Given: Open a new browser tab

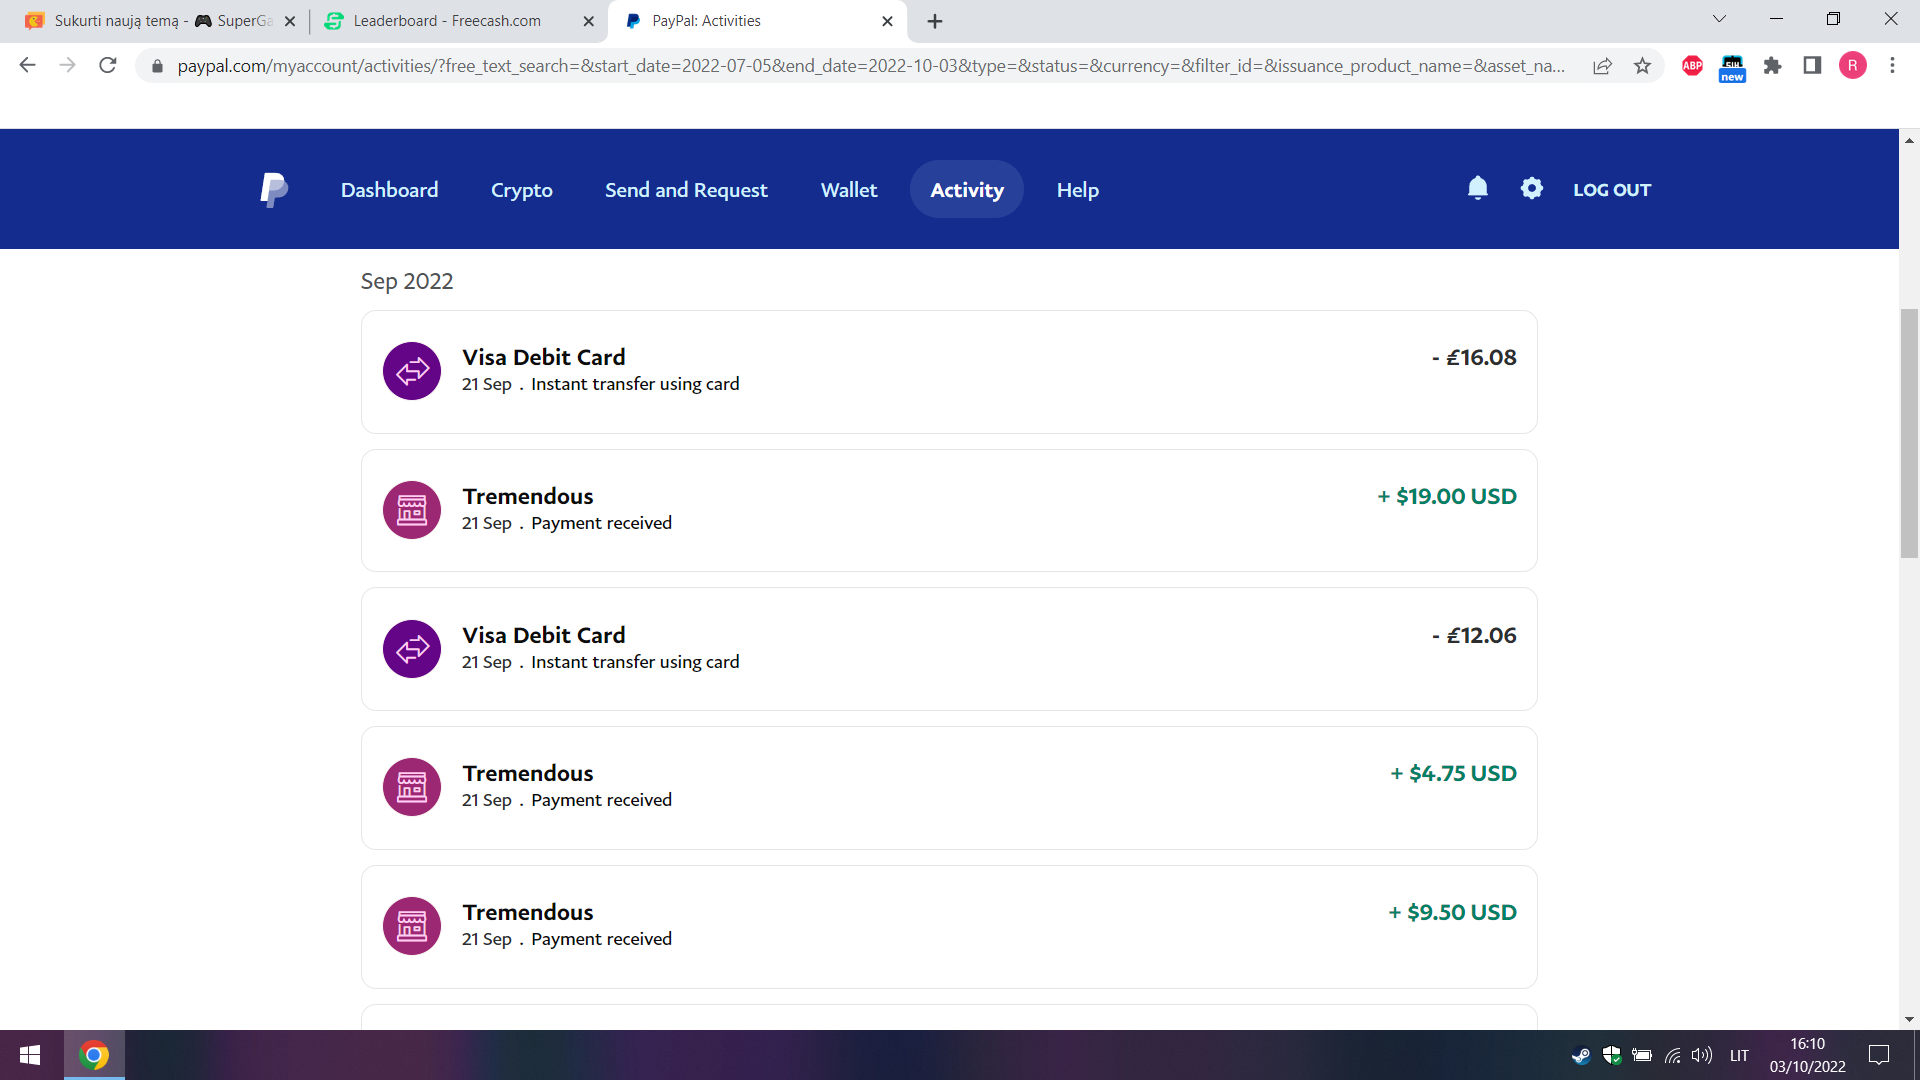Looking at the screenshot, I should pyautogui.click(x=935, y=21).
